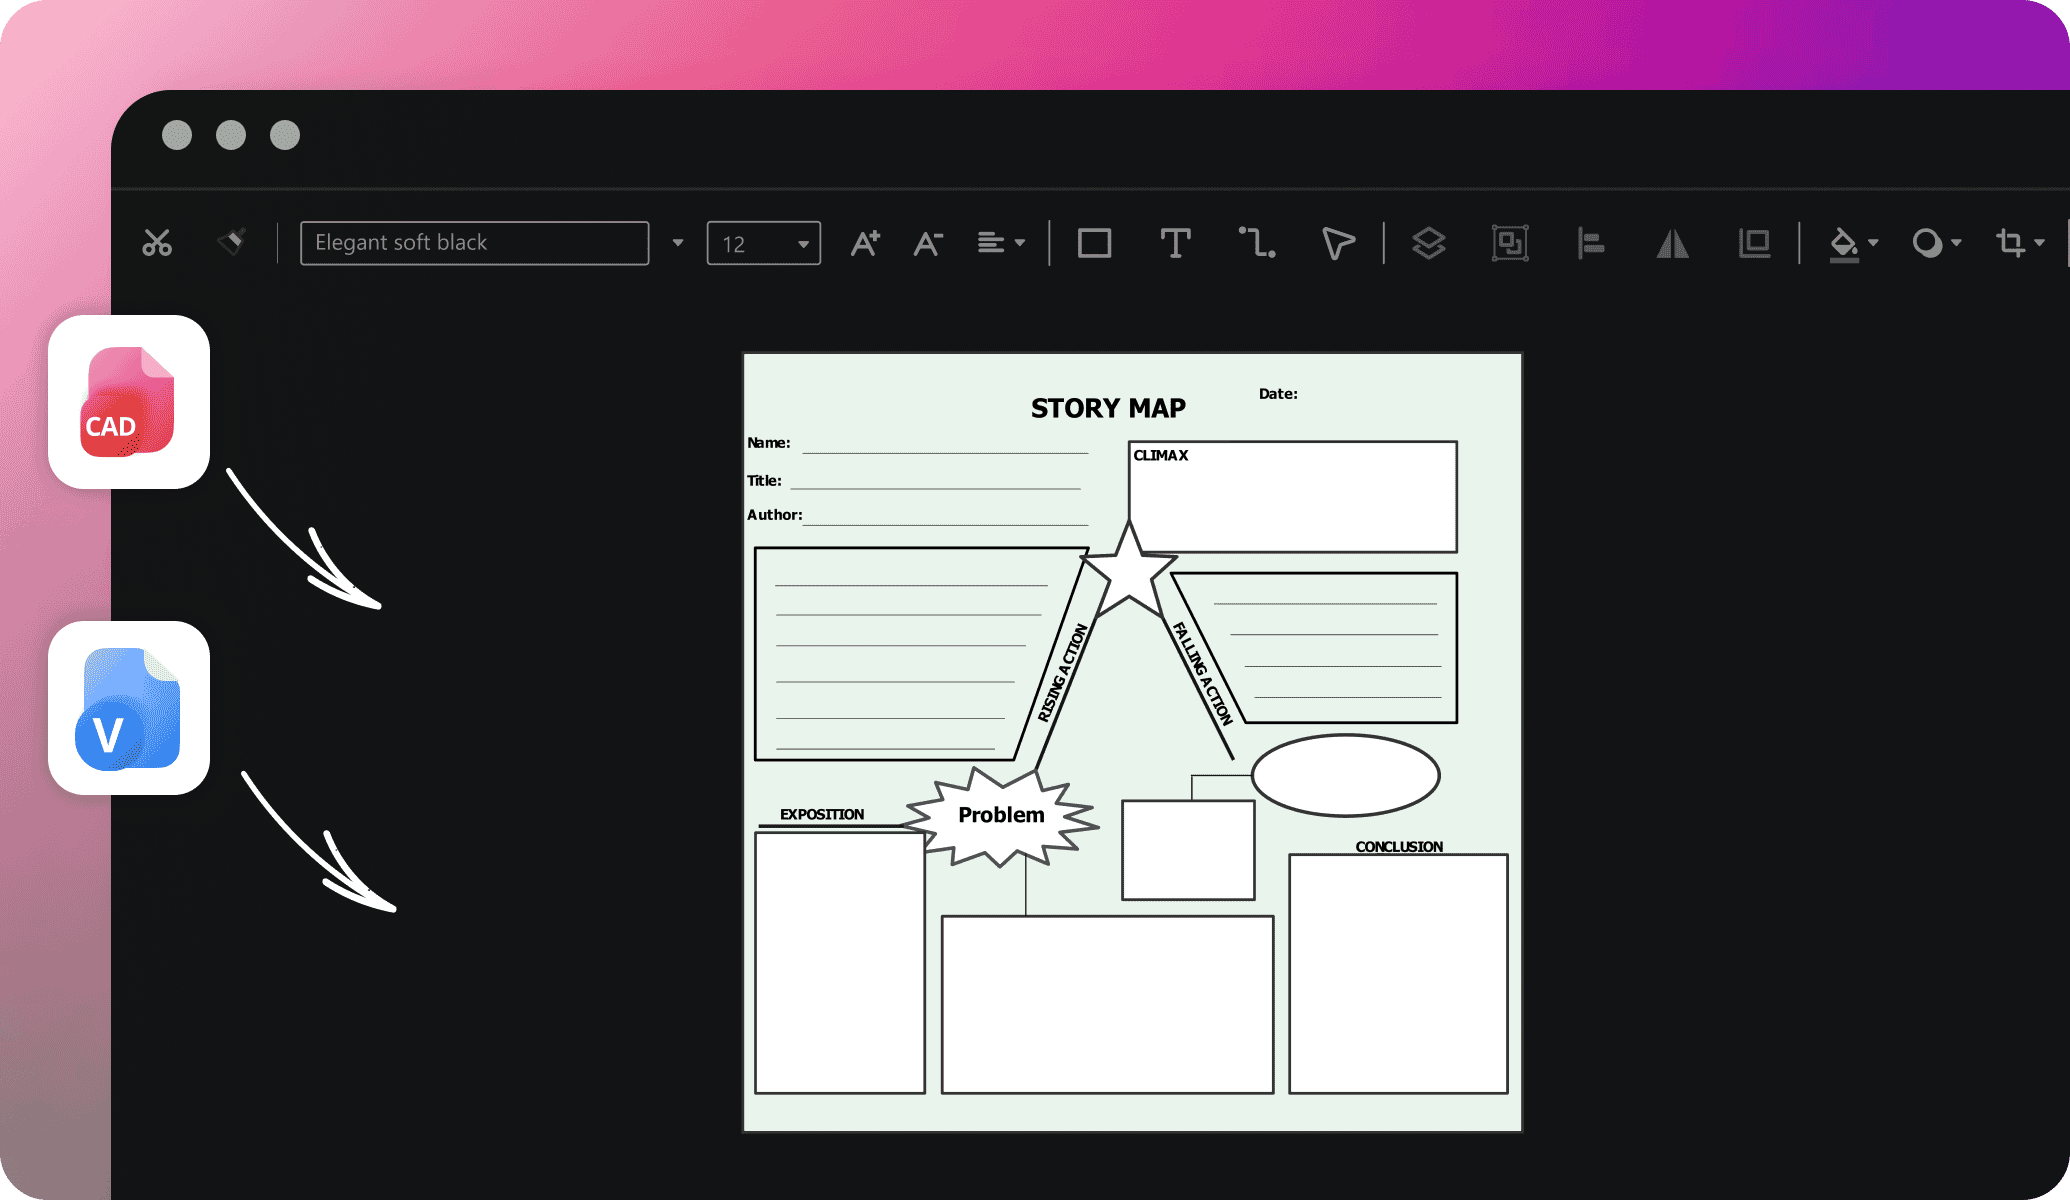The height and width of the screenshot is (1200, 2070).
Task: Select the Pointer/Arrow tool
Action: [1336, 240]
